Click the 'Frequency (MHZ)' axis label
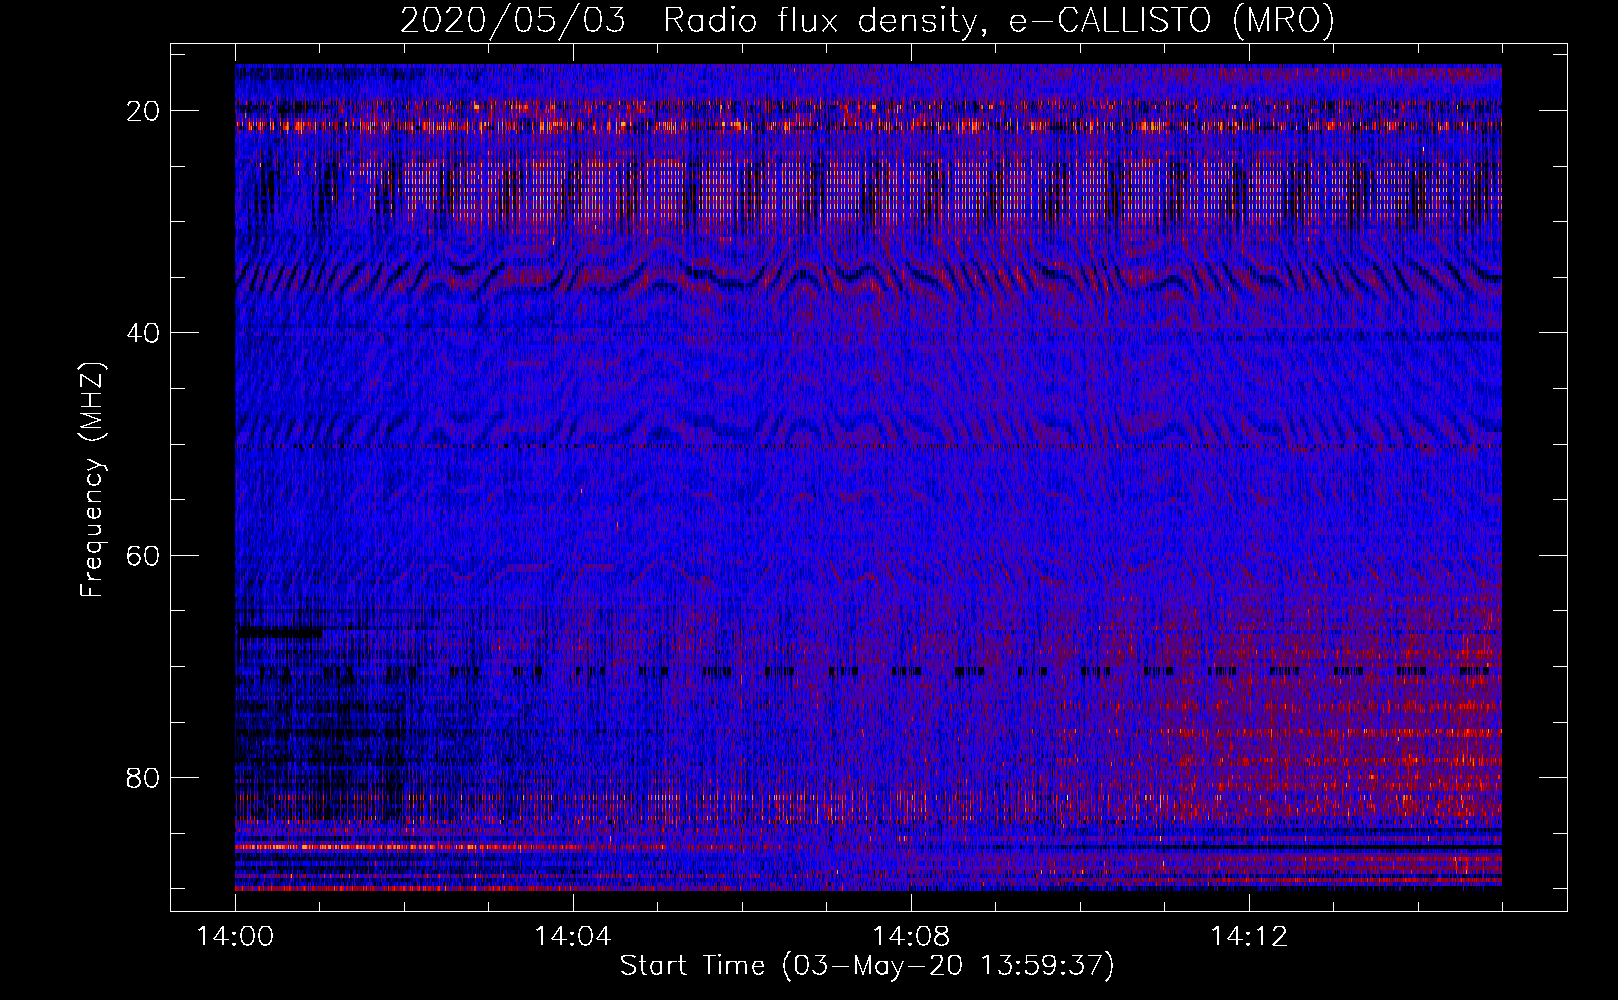This screenshot has height=1000, width=1618. pos(92,480)
